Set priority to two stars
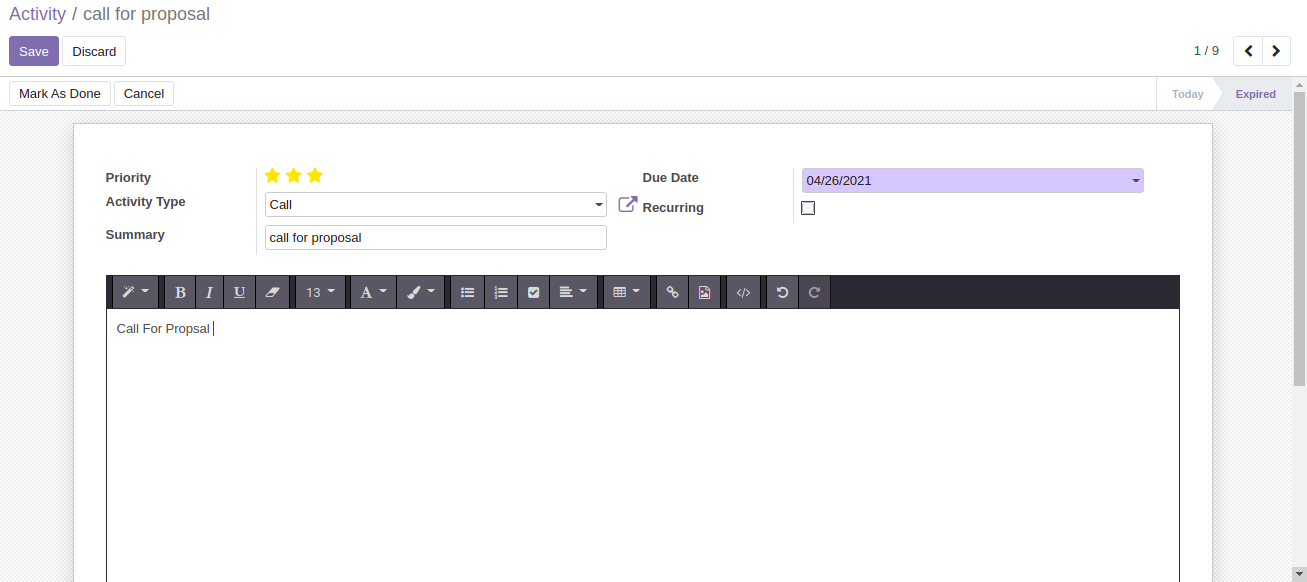1307x582 pixels. (x=293, y=176)
